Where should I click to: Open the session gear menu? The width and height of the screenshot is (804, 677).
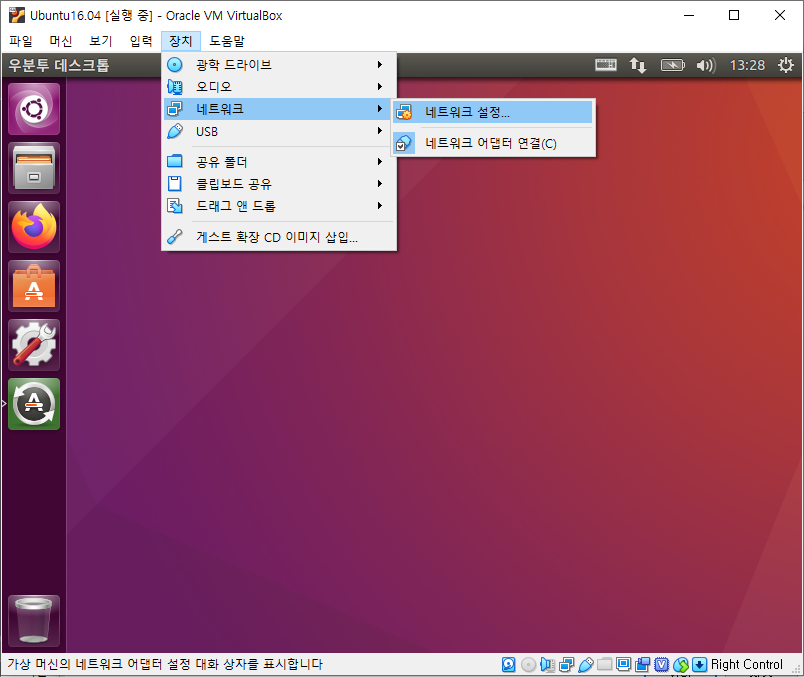[786, 65]
